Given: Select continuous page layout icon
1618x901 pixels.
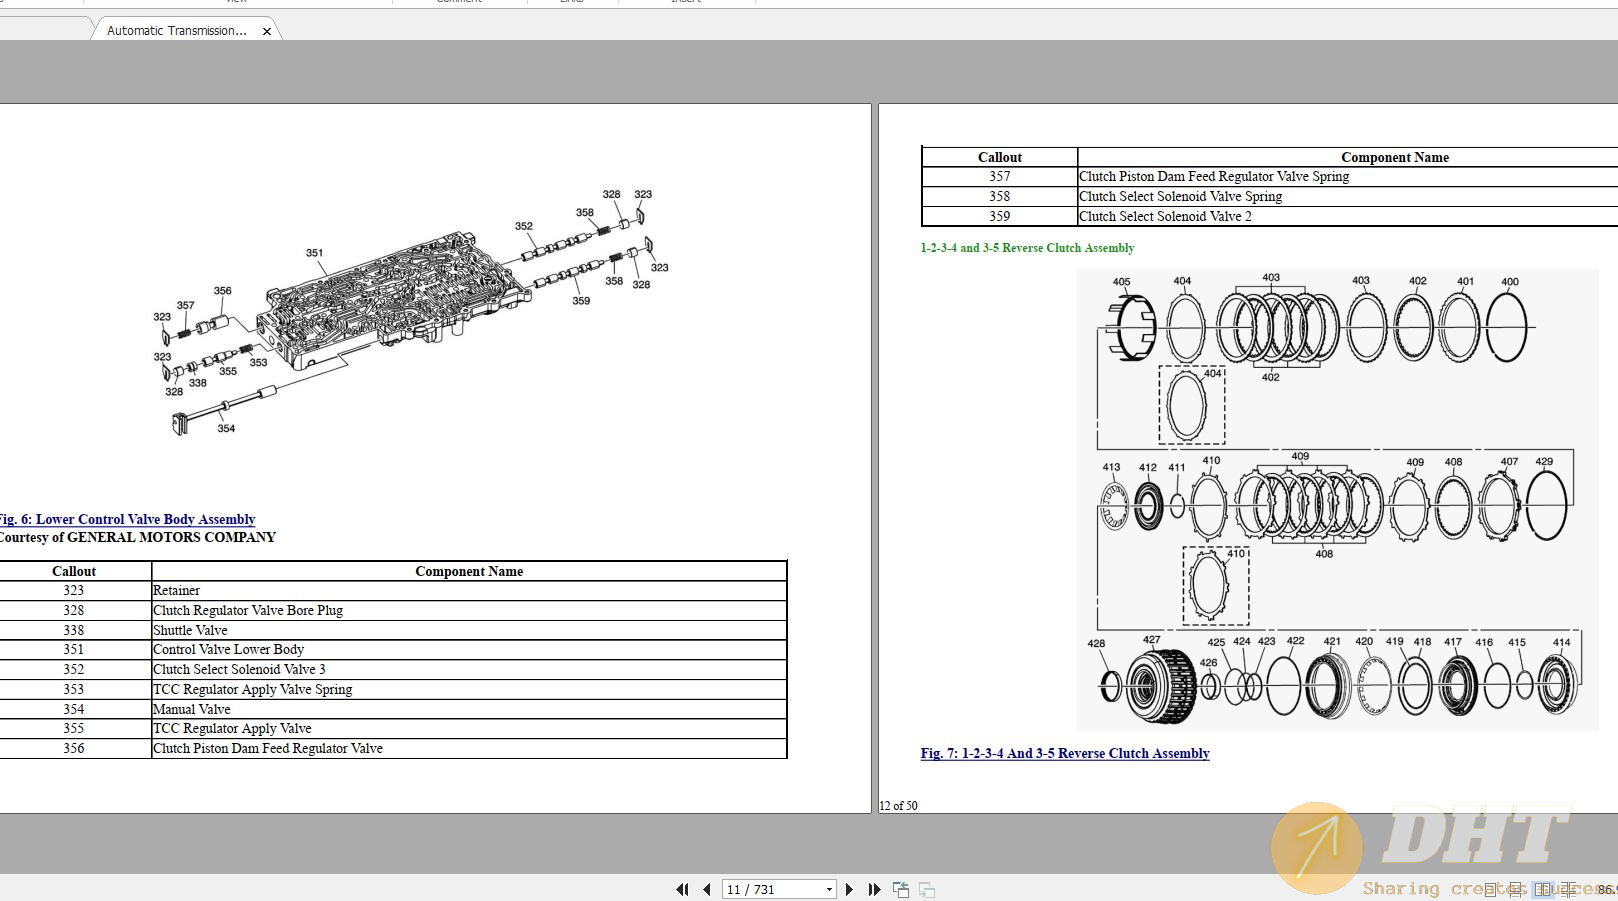Looking at the screenshot, I should click(x=1515, y=889).
